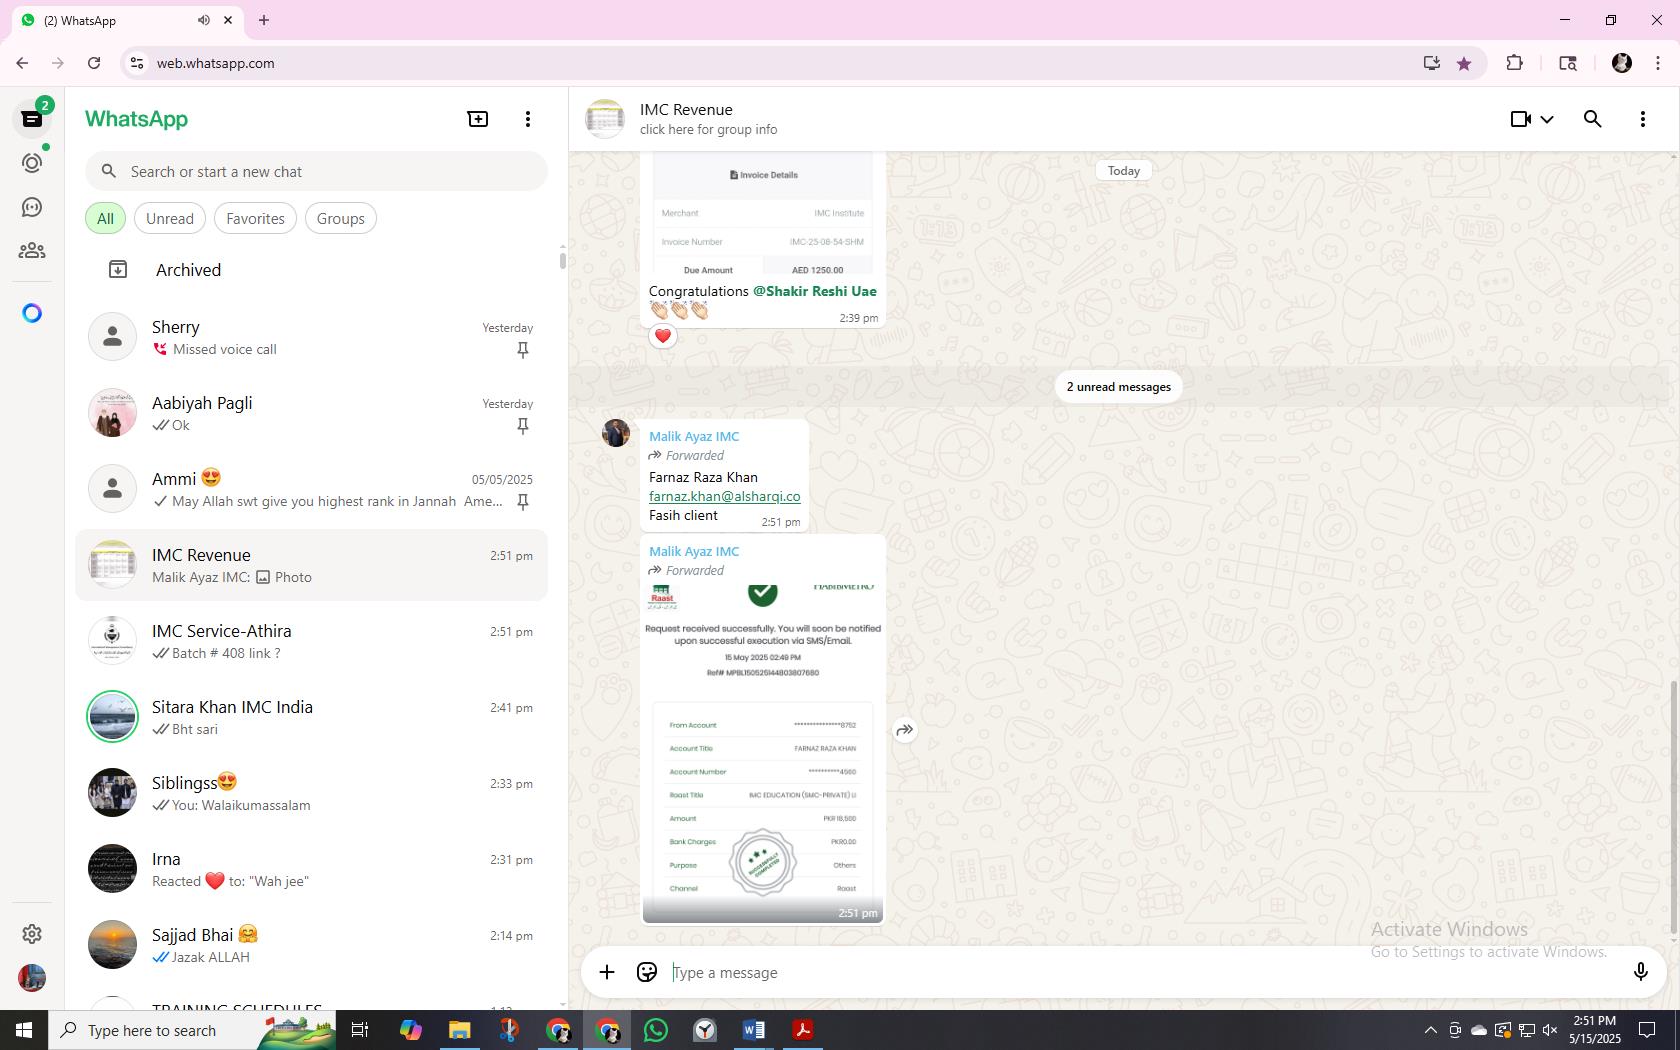Viewport: 1680px width, 1050px height.
Task: Open IMC Revenue chat menu three dots
Action: coord(1643,119)
